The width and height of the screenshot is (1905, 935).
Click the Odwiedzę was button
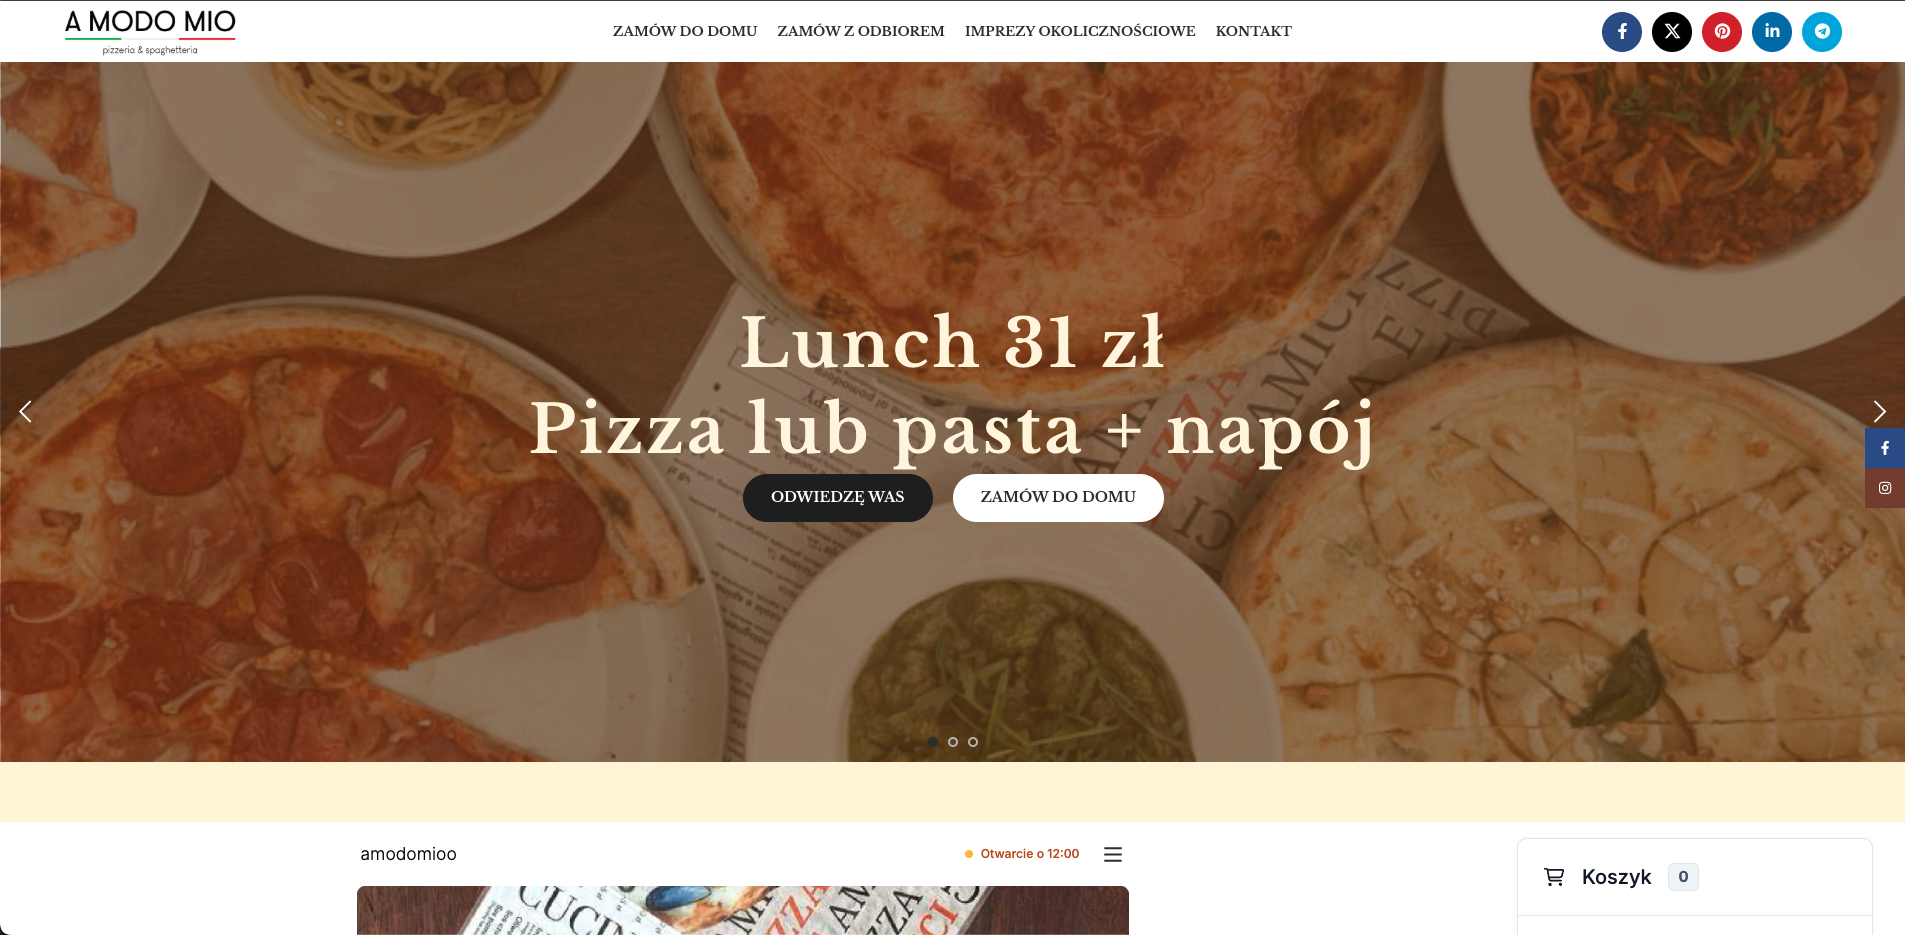838,497
